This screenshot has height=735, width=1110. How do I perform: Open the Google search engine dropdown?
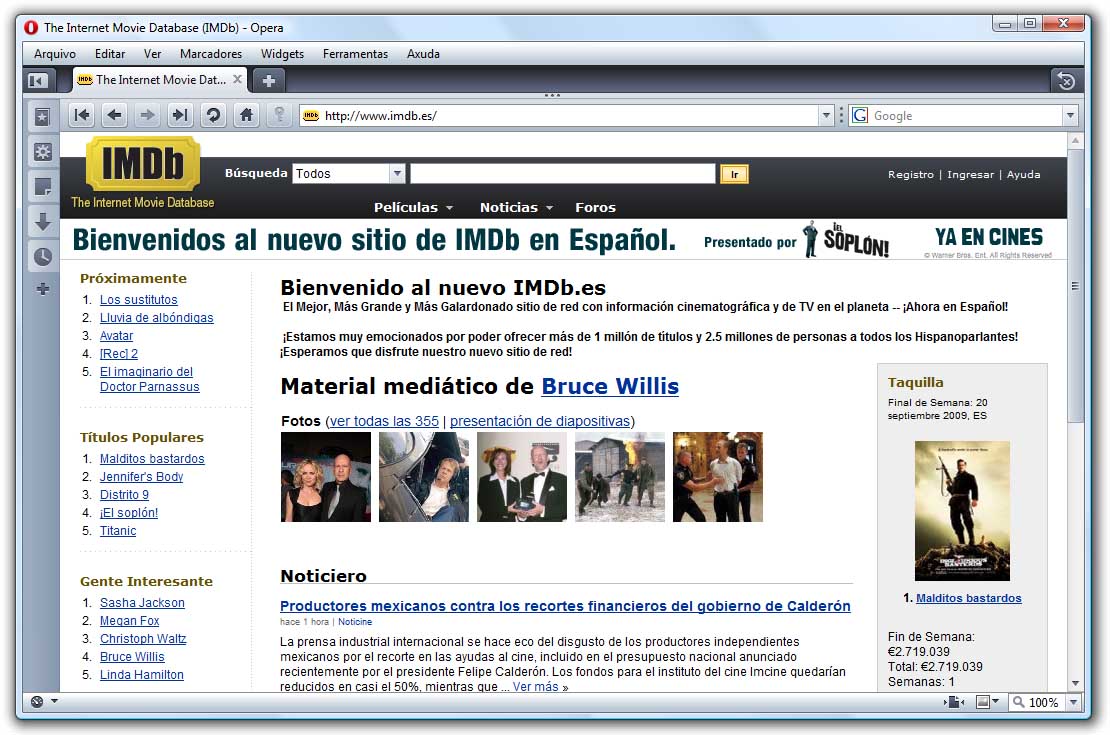(x=1070, y=115)
